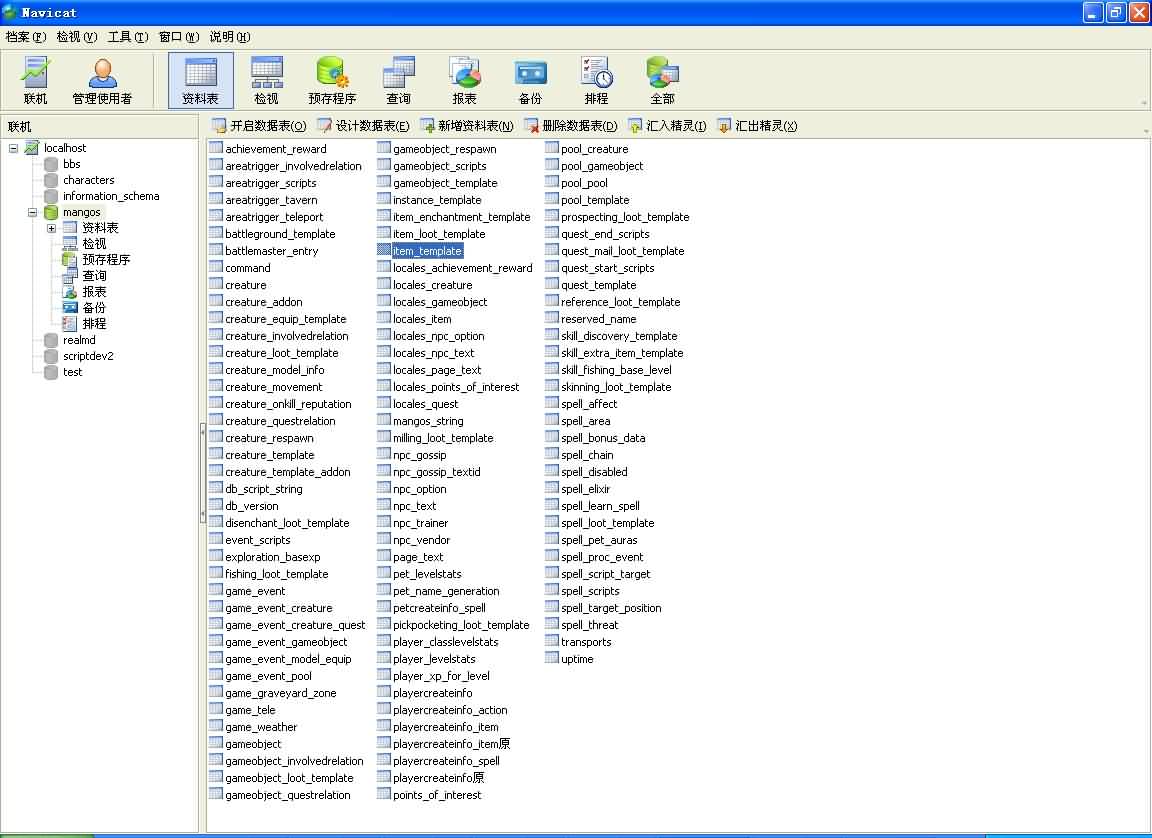Select the gameobject_respawn table
The width and height of the screenshot is (1152, 838).
point(444,149)
